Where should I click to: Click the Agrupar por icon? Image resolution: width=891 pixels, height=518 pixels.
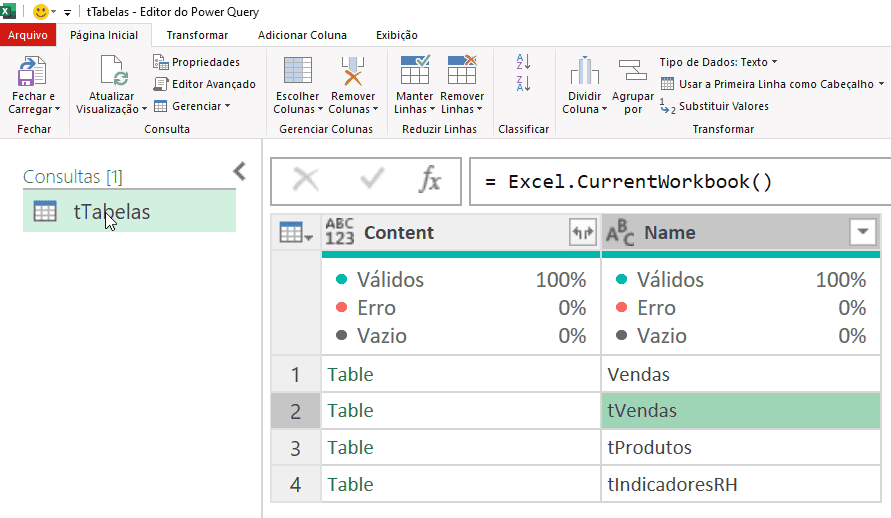[x=633, y=72]
